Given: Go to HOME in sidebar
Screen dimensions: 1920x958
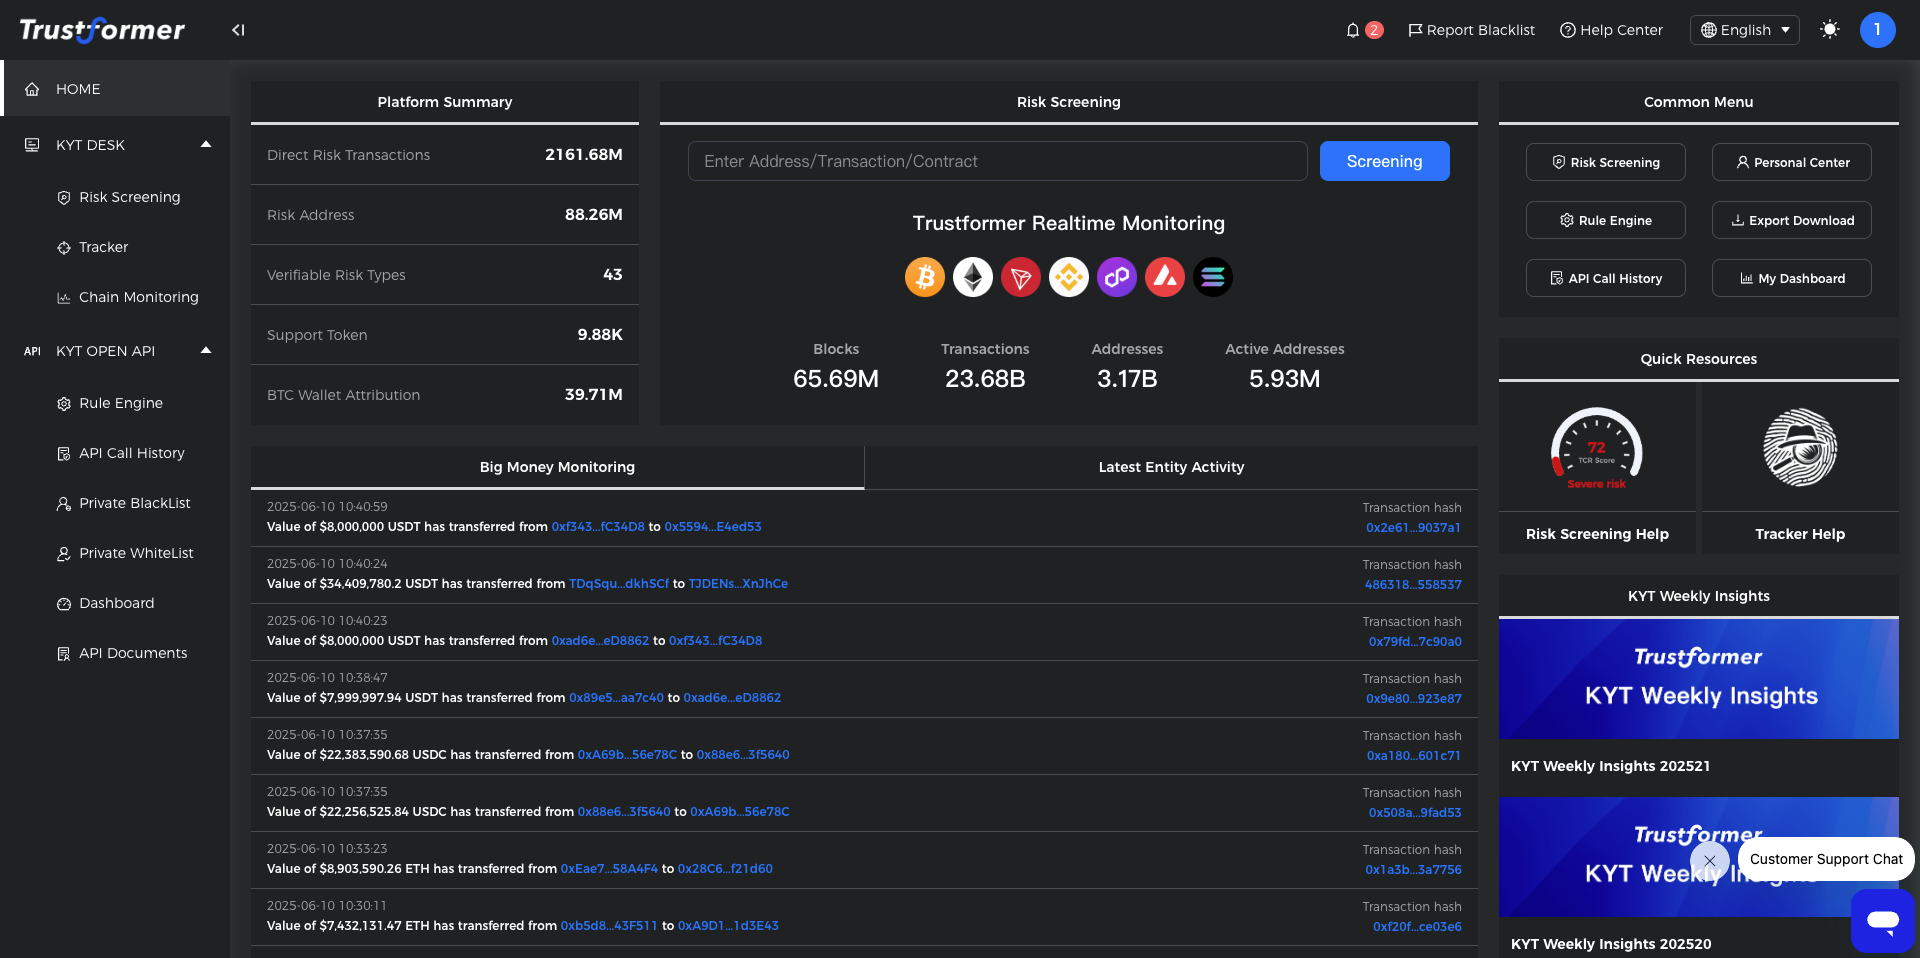Looking at the screenshot, I should 115,89.
